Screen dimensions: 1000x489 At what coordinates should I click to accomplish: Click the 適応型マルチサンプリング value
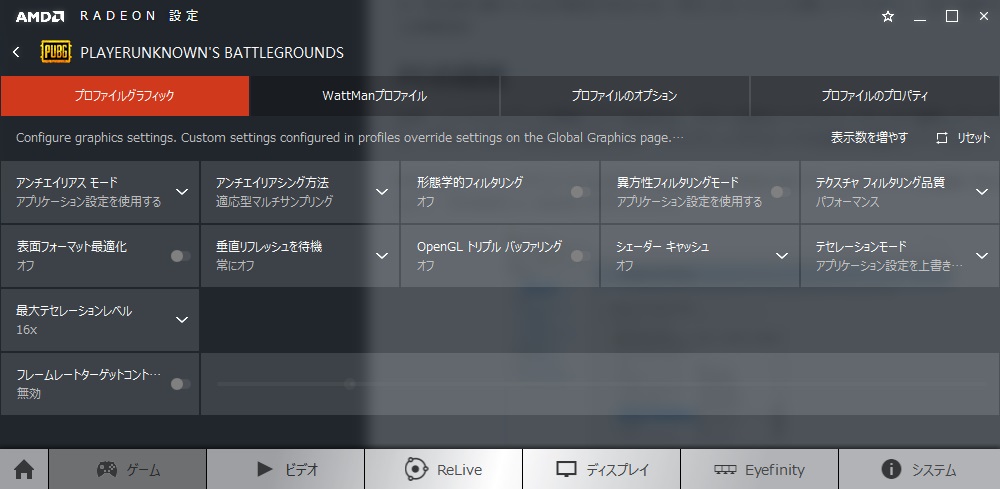pos(274,201)
